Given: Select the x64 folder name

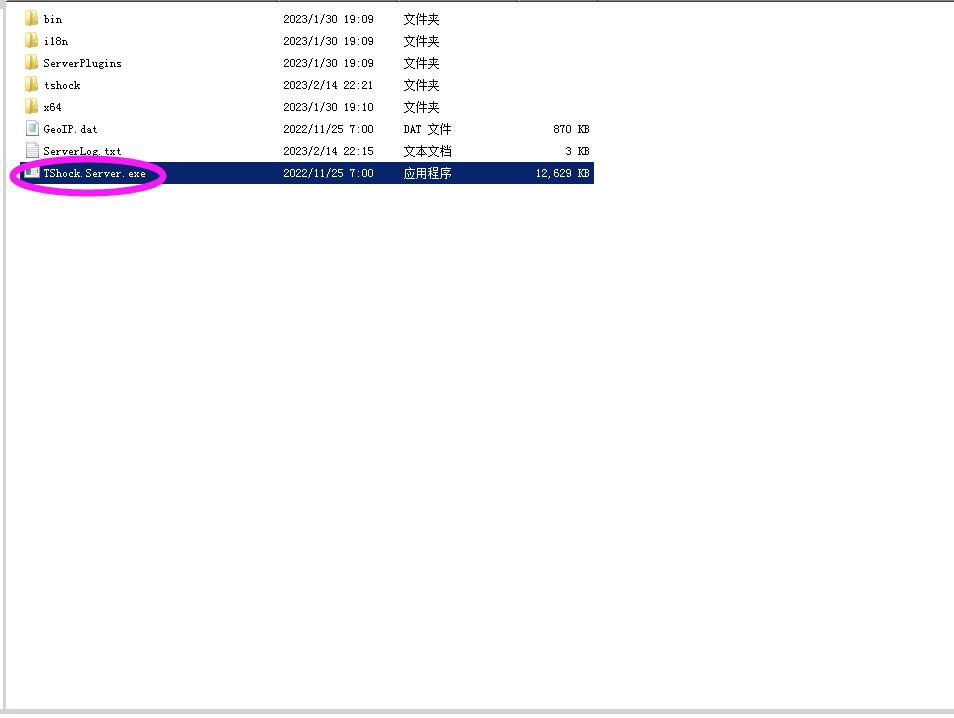Looking at the screenshot, I should coord(52,107).
